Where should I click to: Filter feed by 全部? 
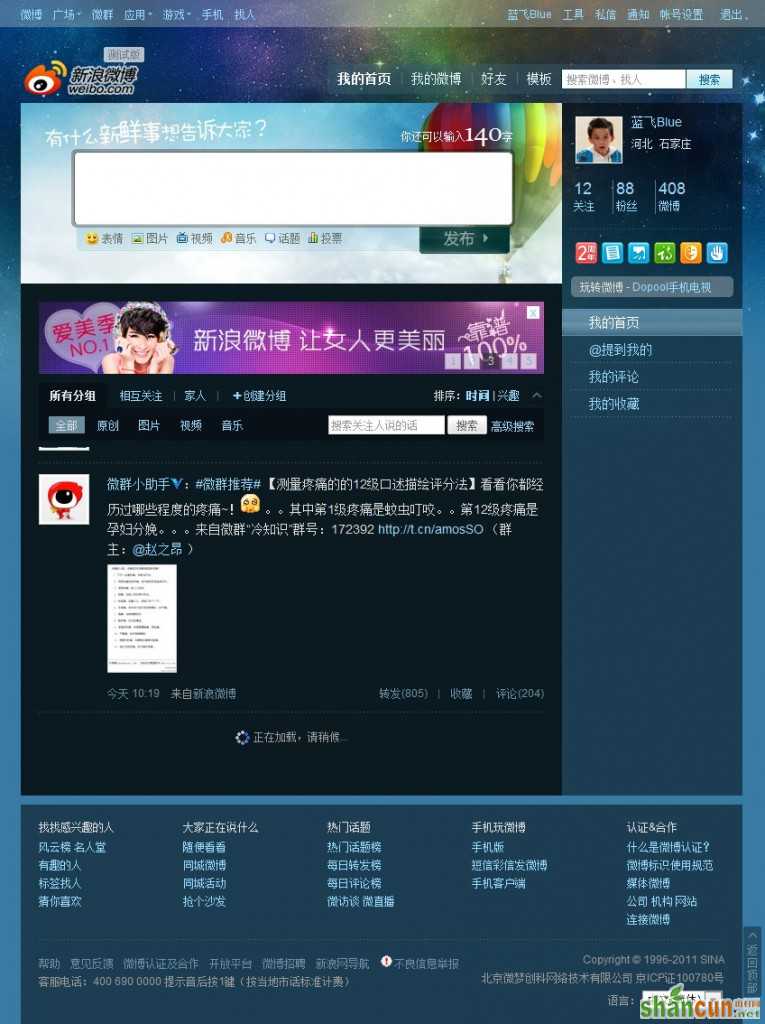tap(67, 426)
